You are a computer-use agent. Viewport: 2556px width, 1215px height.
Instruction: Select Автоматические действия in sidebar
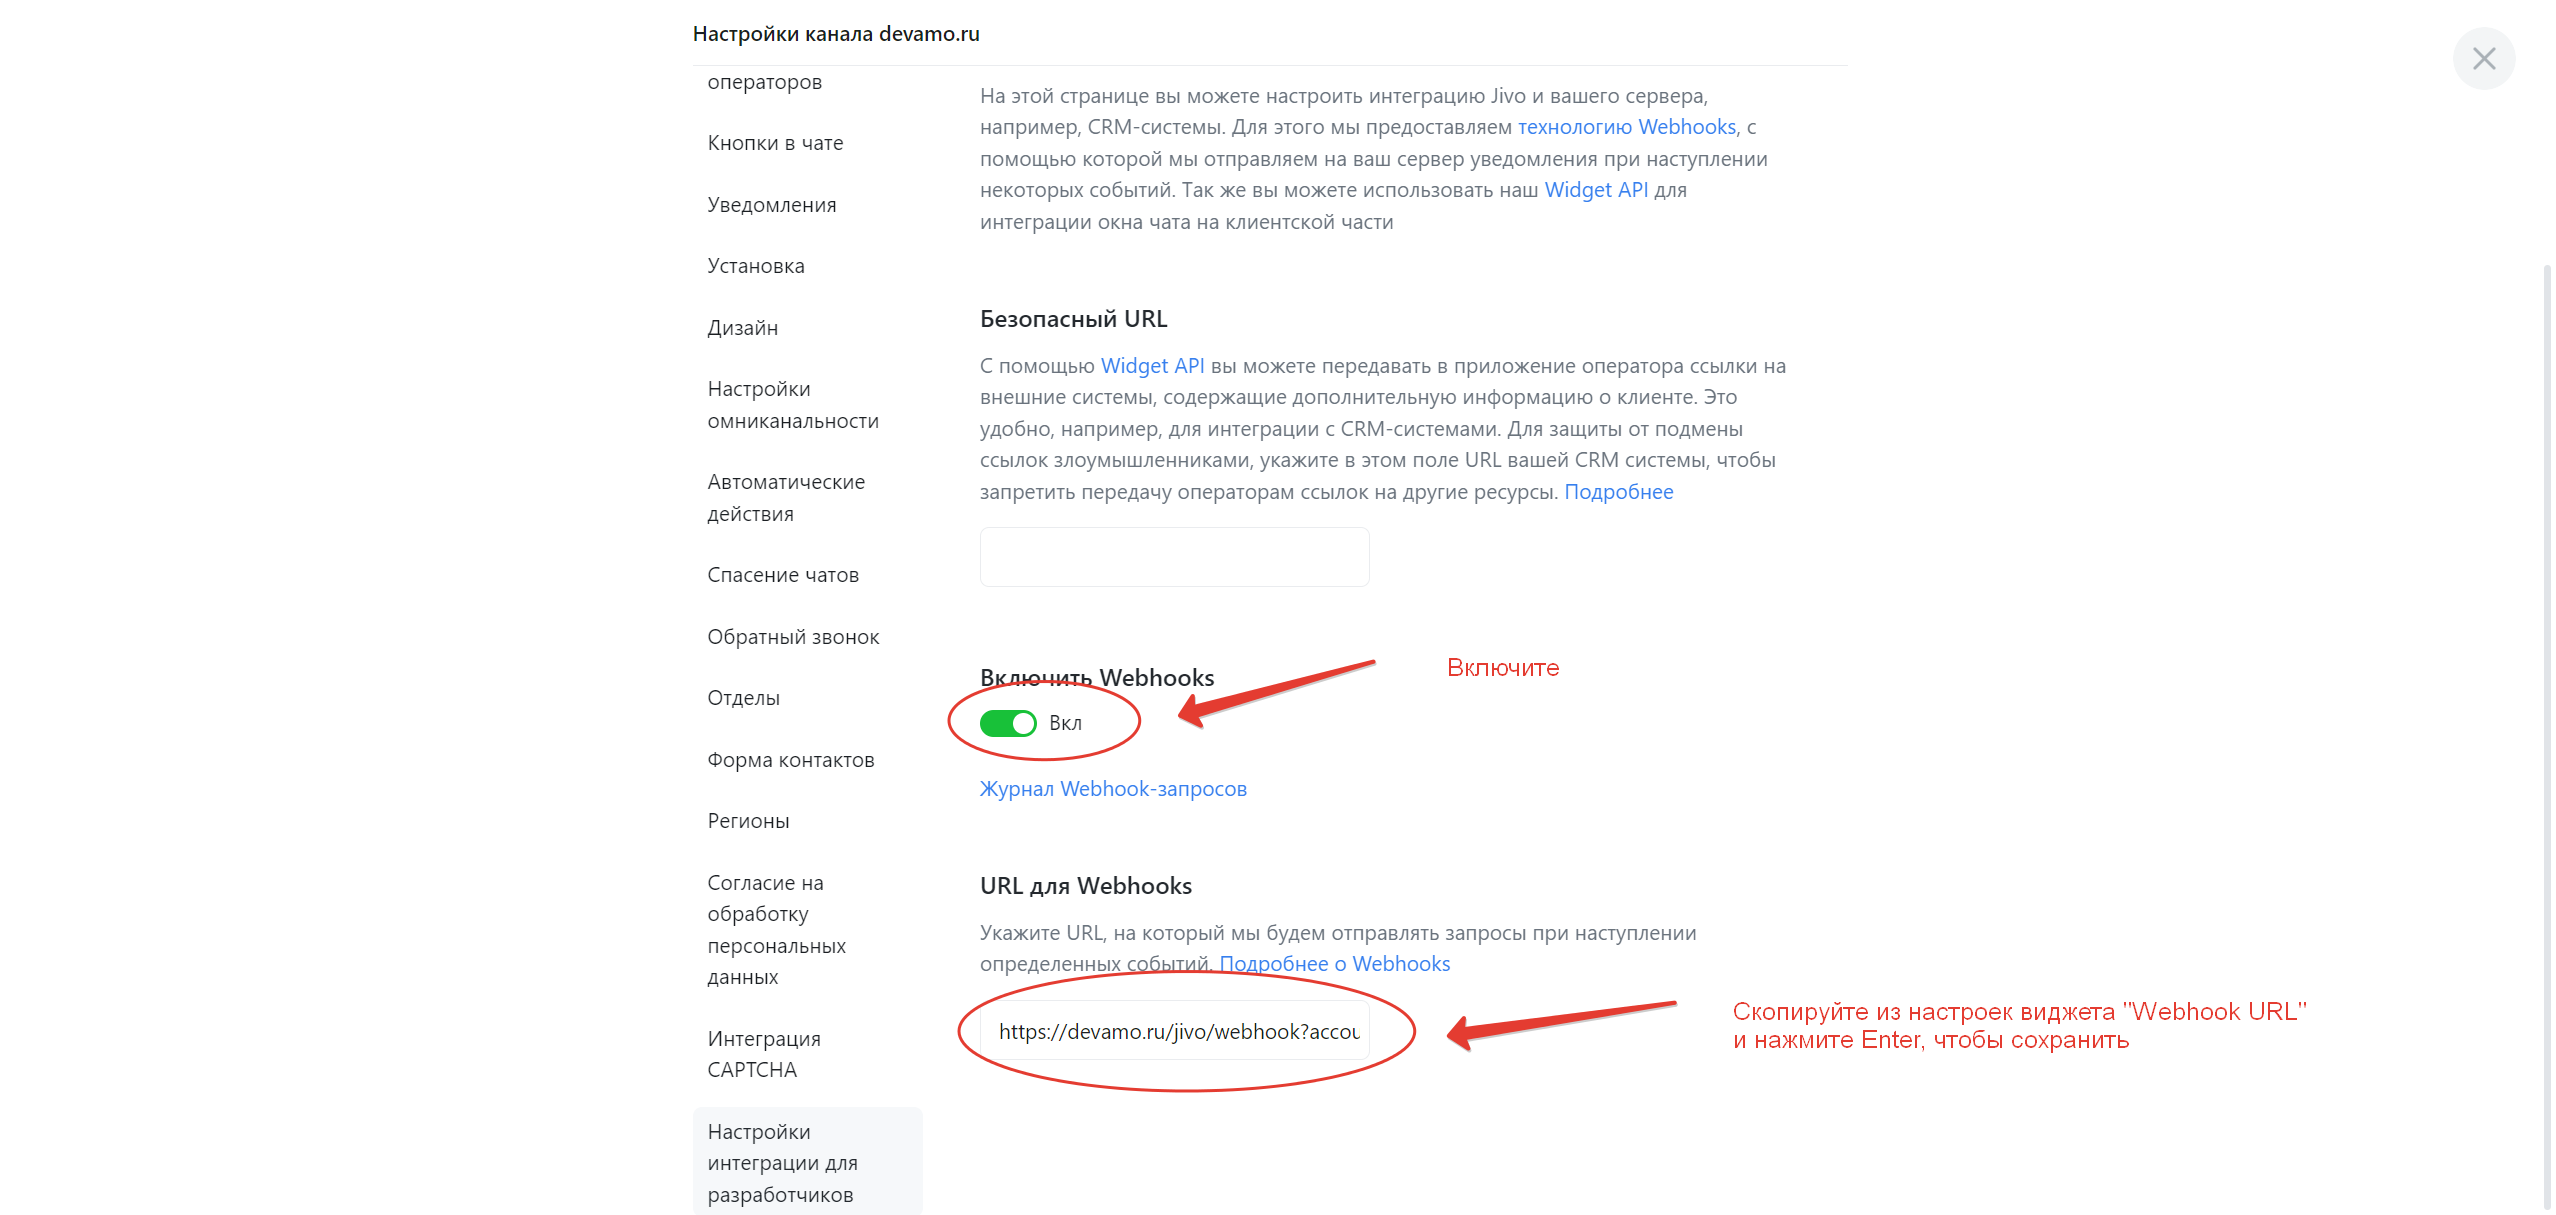coord(786,497)
